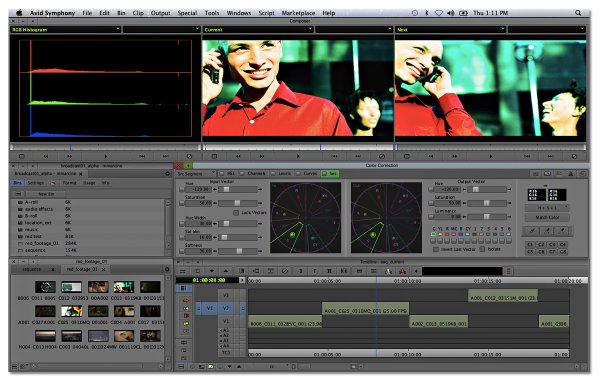The height and width of the screenshot is (381, 600).
Task: Switch to the Format tab in project window
Action: coord(70,183)
